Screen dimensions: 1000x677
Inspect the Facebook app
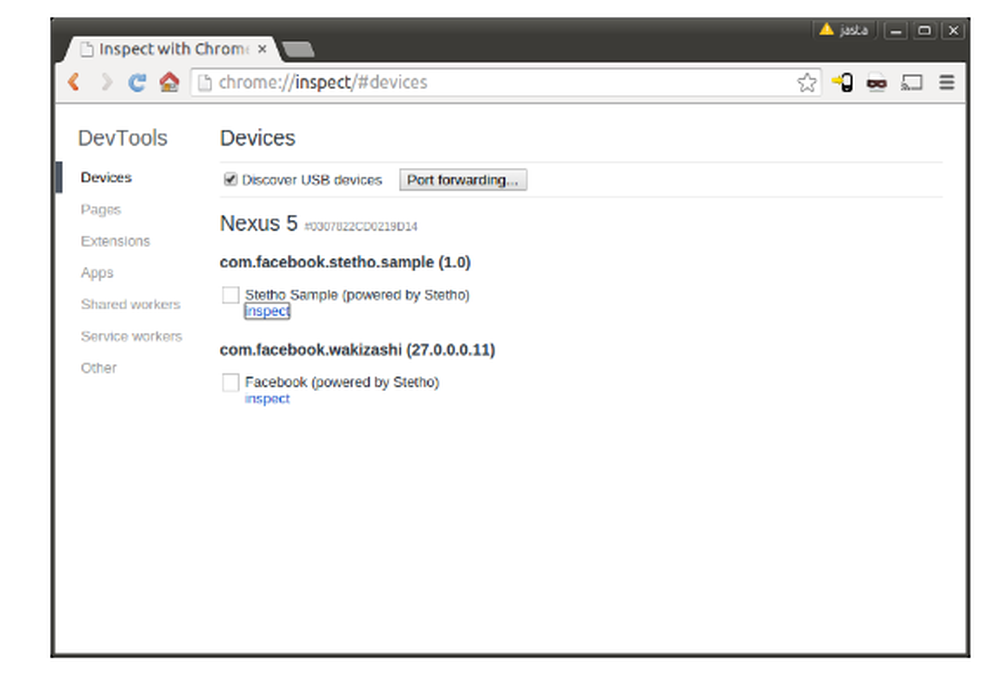point(267,398)
